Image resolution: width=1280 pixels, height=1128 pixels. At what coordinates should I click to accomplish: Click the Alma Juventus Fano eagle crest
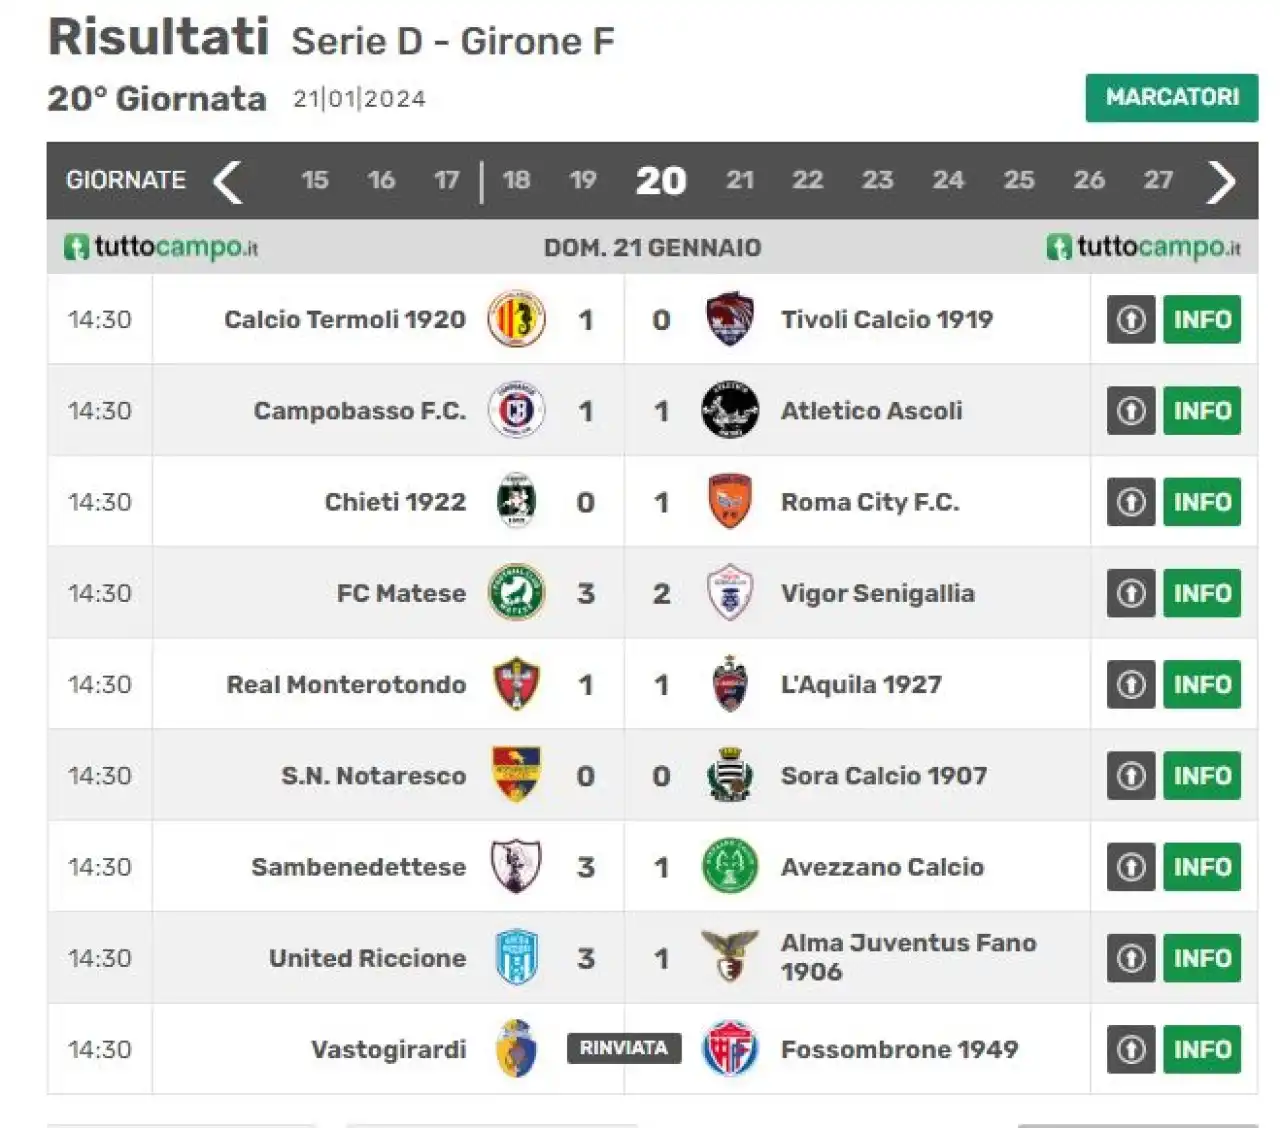tap(729, 956)
